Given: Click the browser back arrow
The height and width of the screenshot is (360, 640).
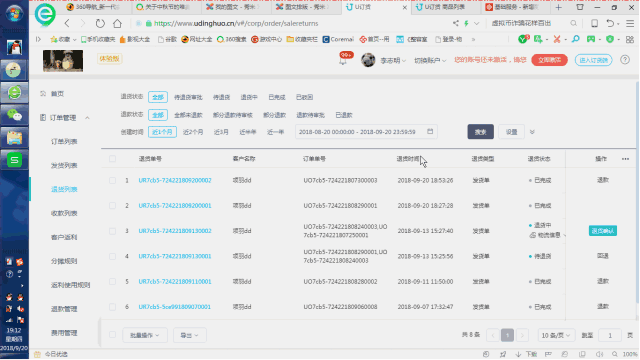Looking at the screenshot, I should tap(67, 23).
